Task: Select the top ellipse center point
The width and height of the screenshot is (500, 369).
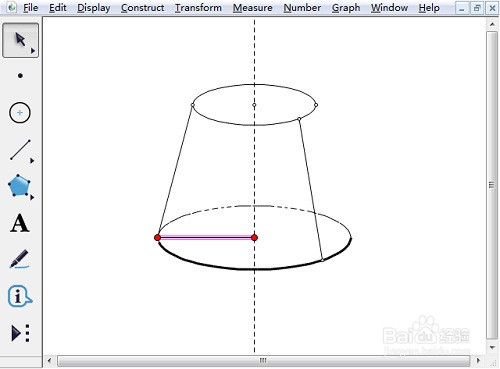Action: [254, 105]
